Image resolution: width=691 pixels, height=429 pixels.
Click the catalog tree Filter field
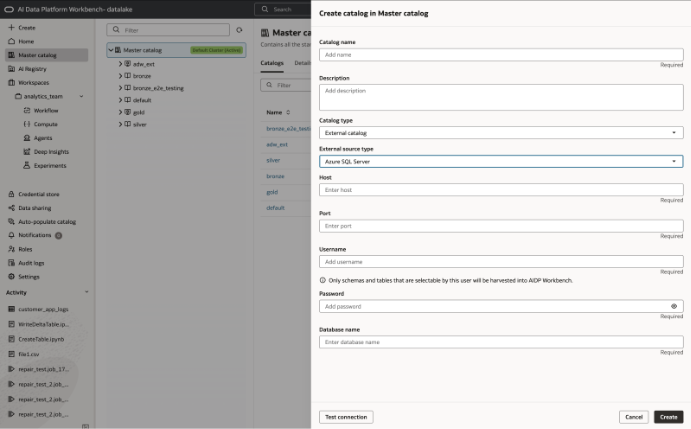(x=168, y=30)
